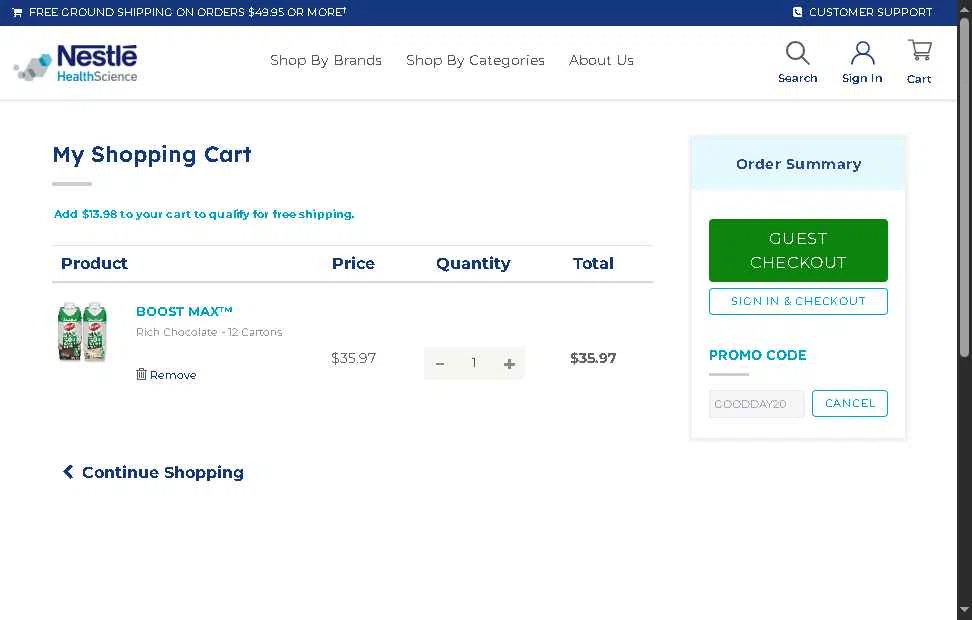This screenshot has height=620, width=972.
Task: Click the Customer Support link
Action: click(870, 12)
